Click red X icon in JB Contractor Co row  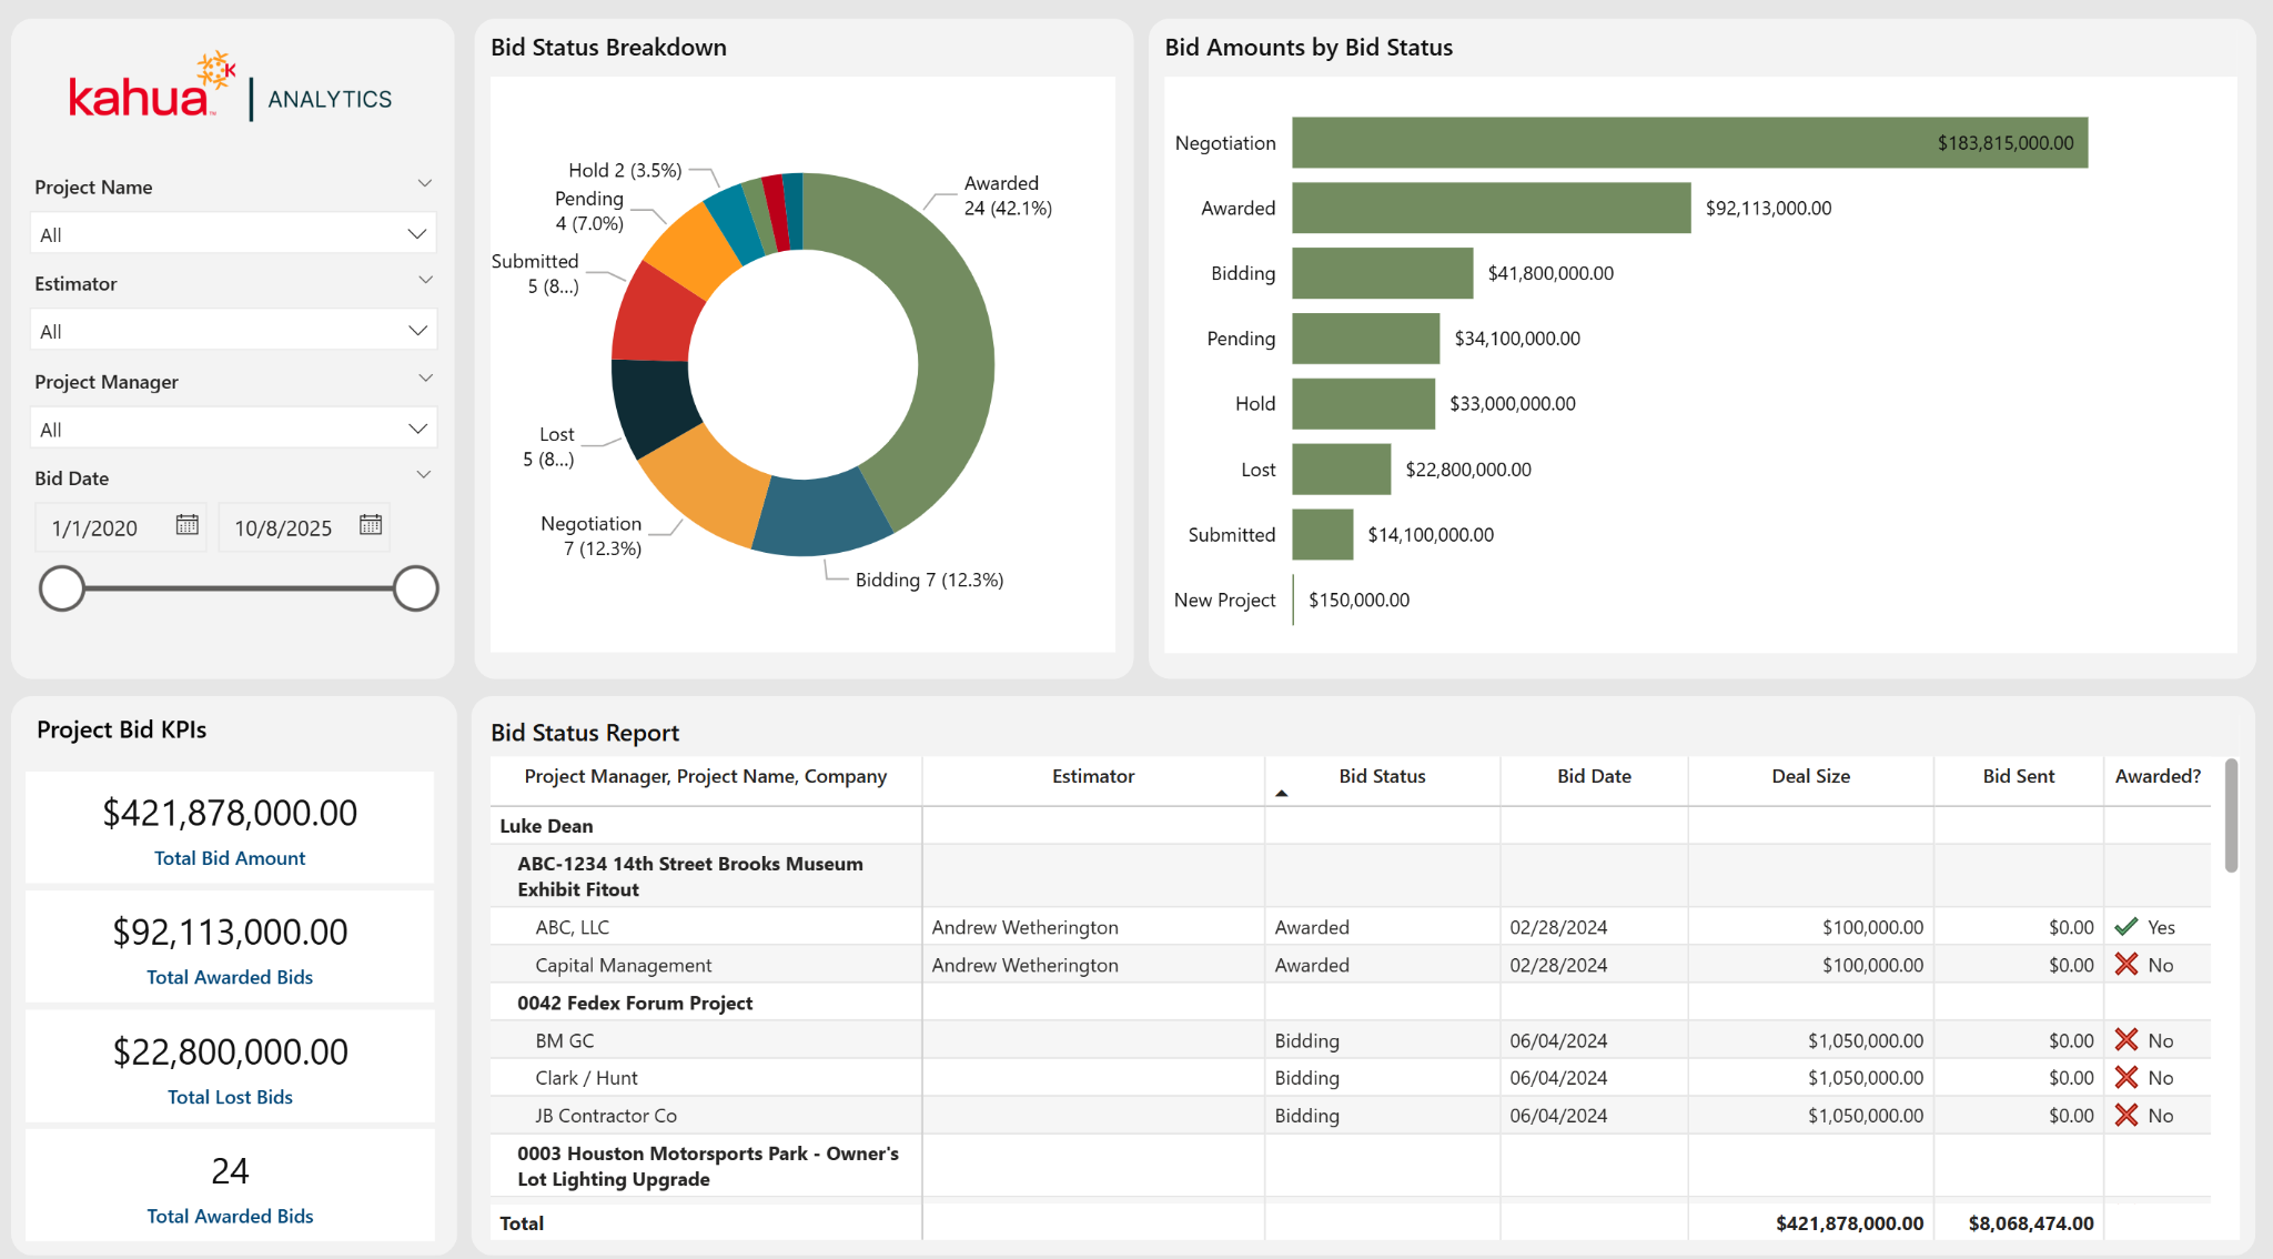pos(2126,1115)
